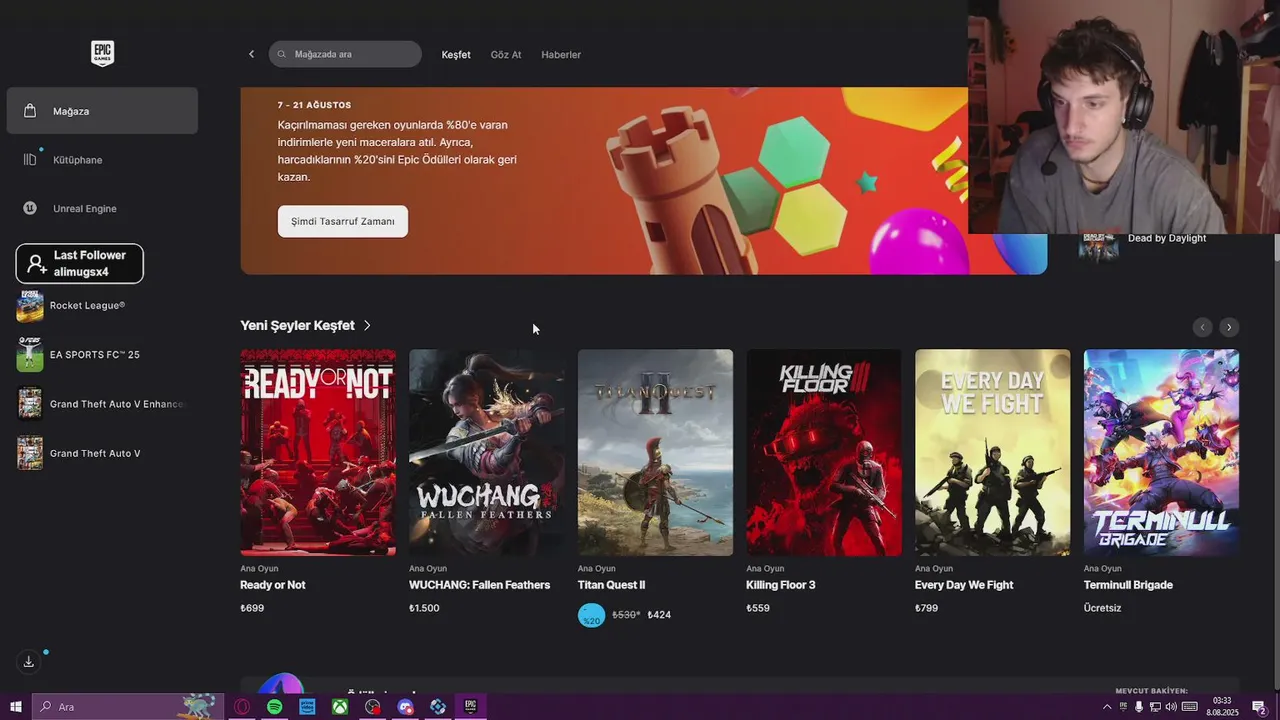Click the ₺424 discounted price
1280x720 pixels.
point(659,615)
